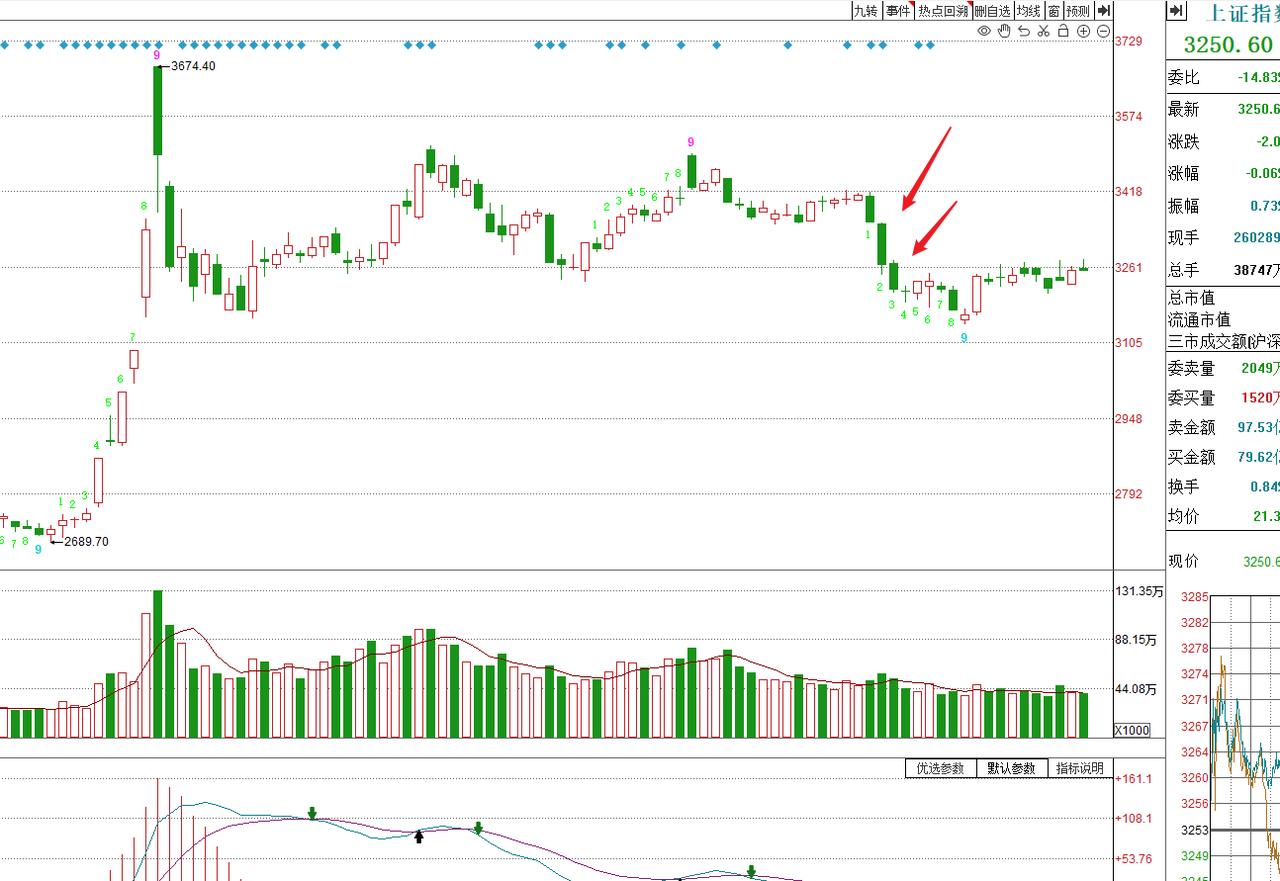
Task: Click the 3674.40 high price label
Action: (193, 66)
